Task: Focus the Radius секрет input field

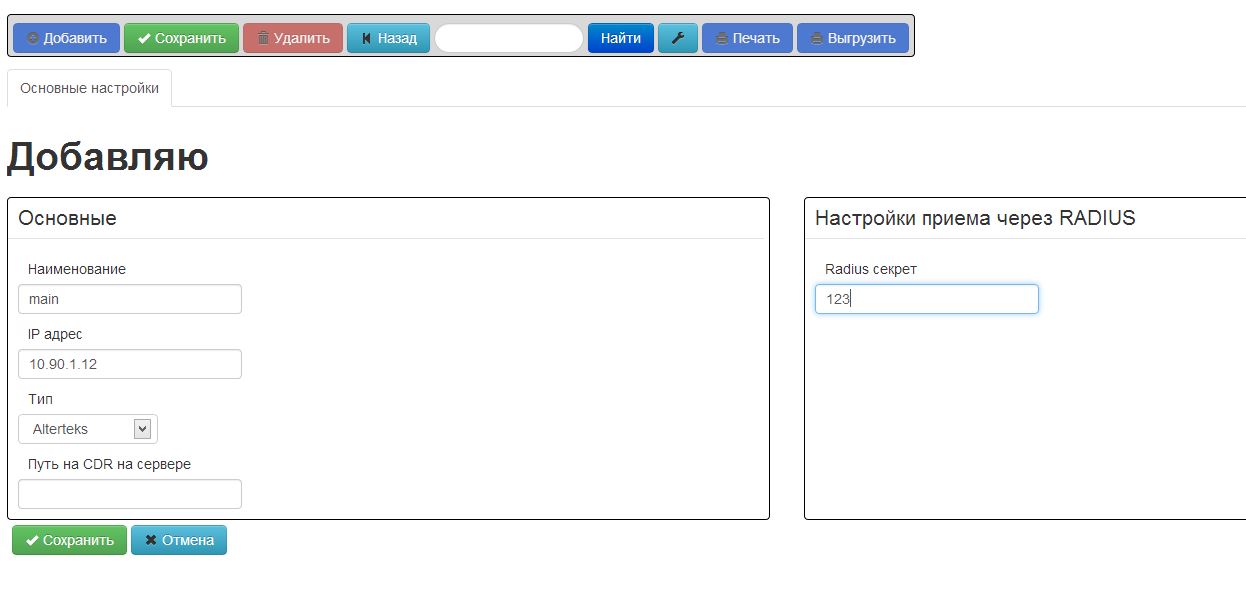Action: [926, 299]
